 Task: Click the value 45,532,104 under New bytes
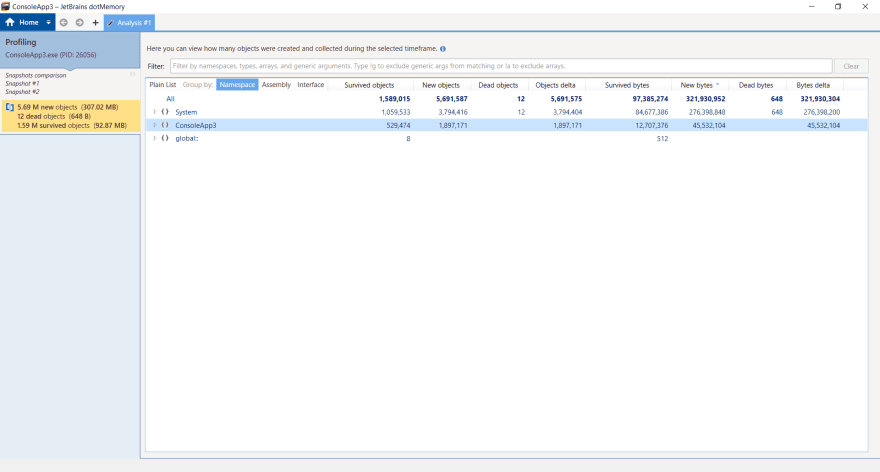(709, 125)
